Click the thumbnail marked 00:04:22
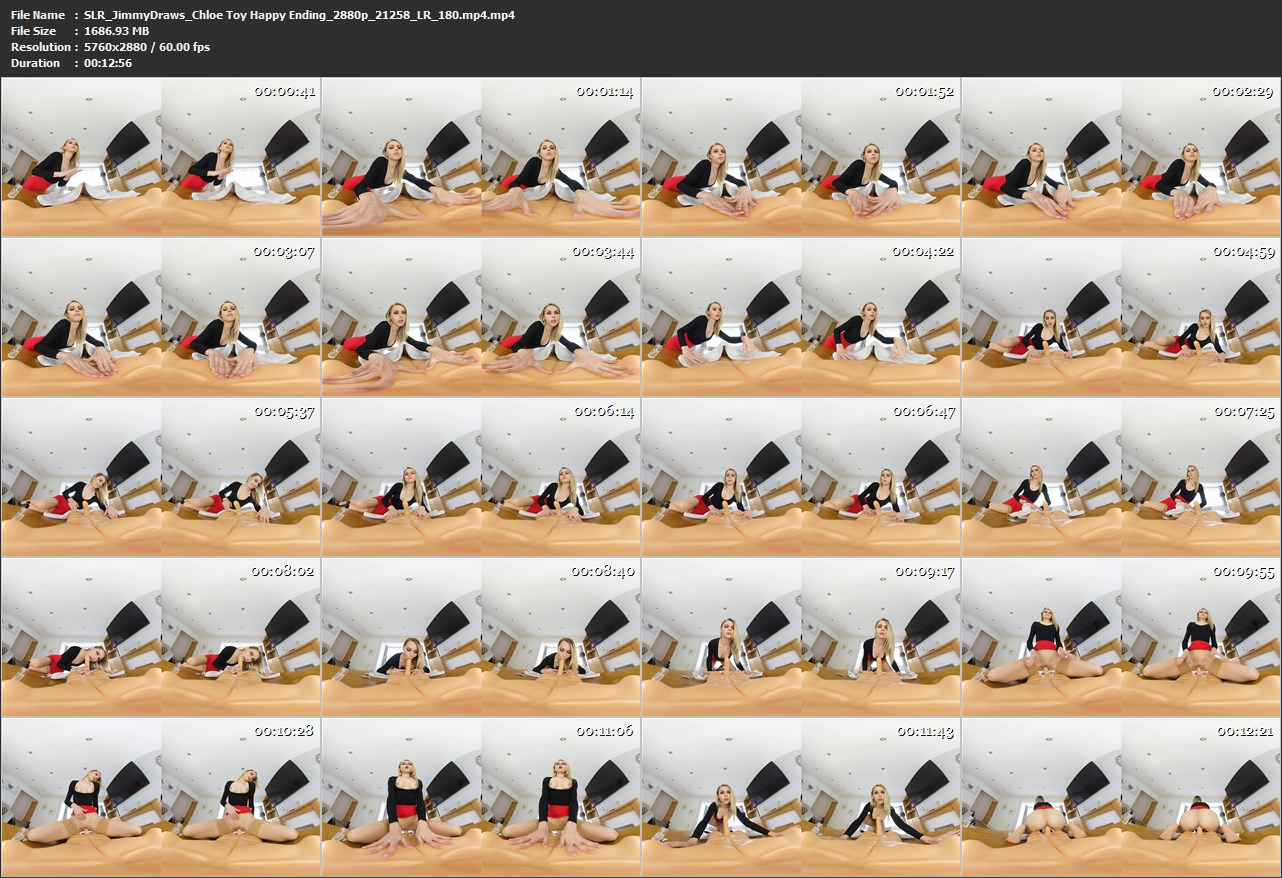This screenshot has width=1282, height=878. pyautogui.click(x=801, y=317)
